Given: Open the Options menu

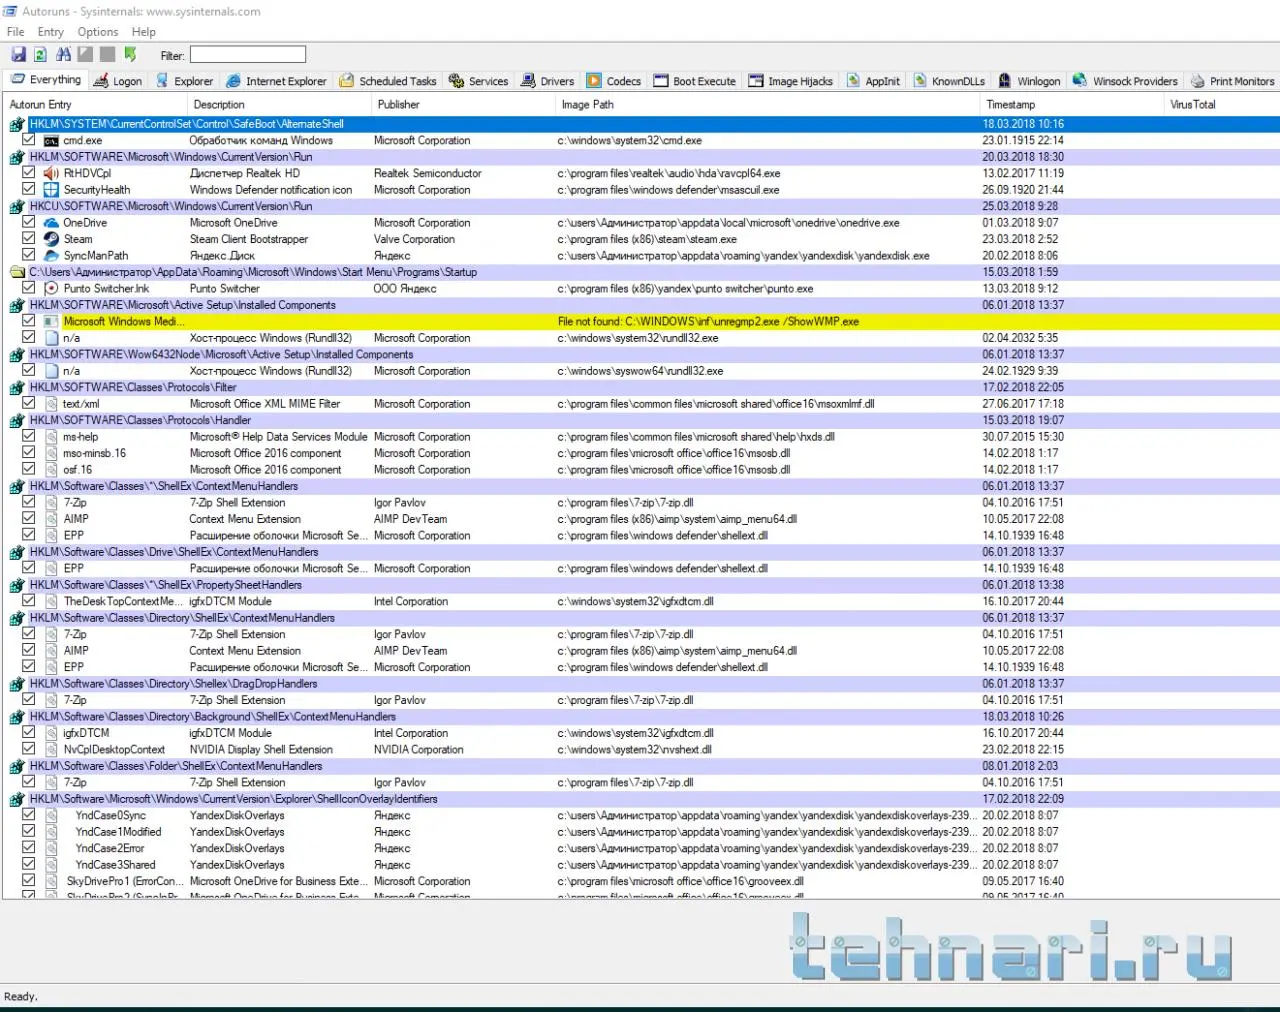Looking at the screenshot, I should click(x=98, y=32).
